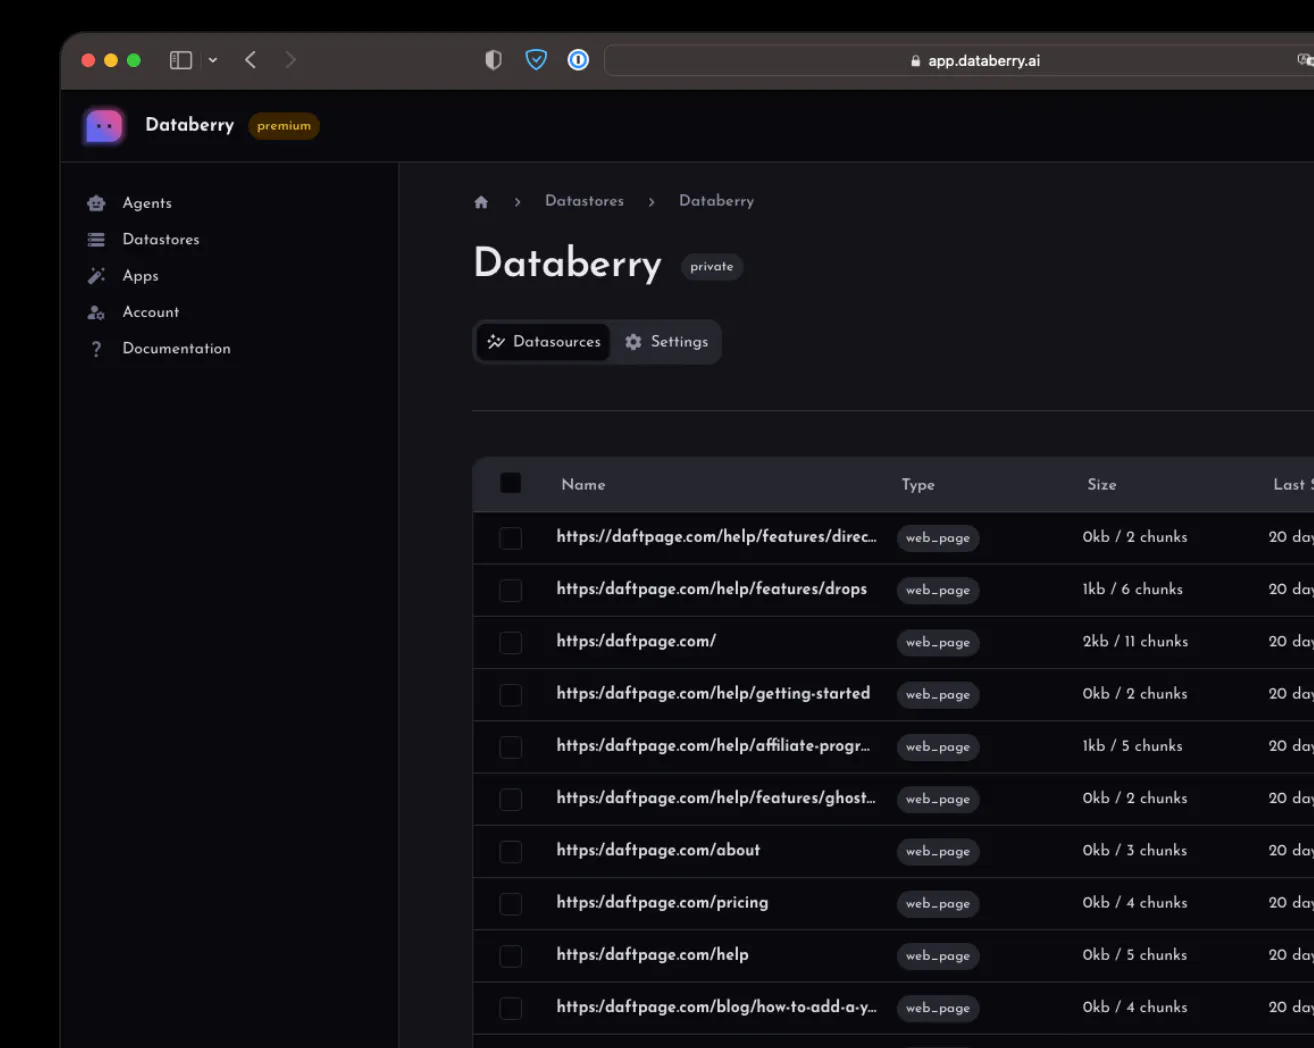Click the Type column header
The height and width of the screenshot is (1048, 1314).
coord(918,485)
